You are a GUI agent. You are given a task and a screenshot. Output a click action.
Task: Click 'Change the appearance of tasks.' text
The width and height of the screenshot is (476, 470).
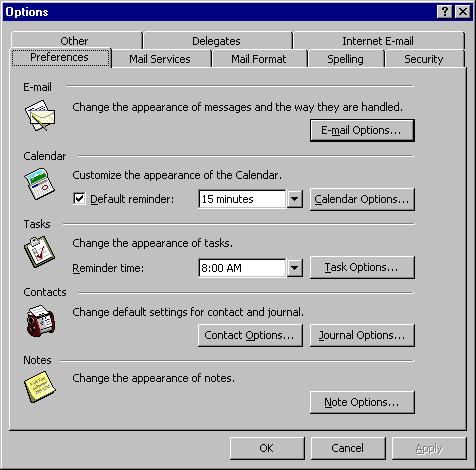[x=152, y=243]
